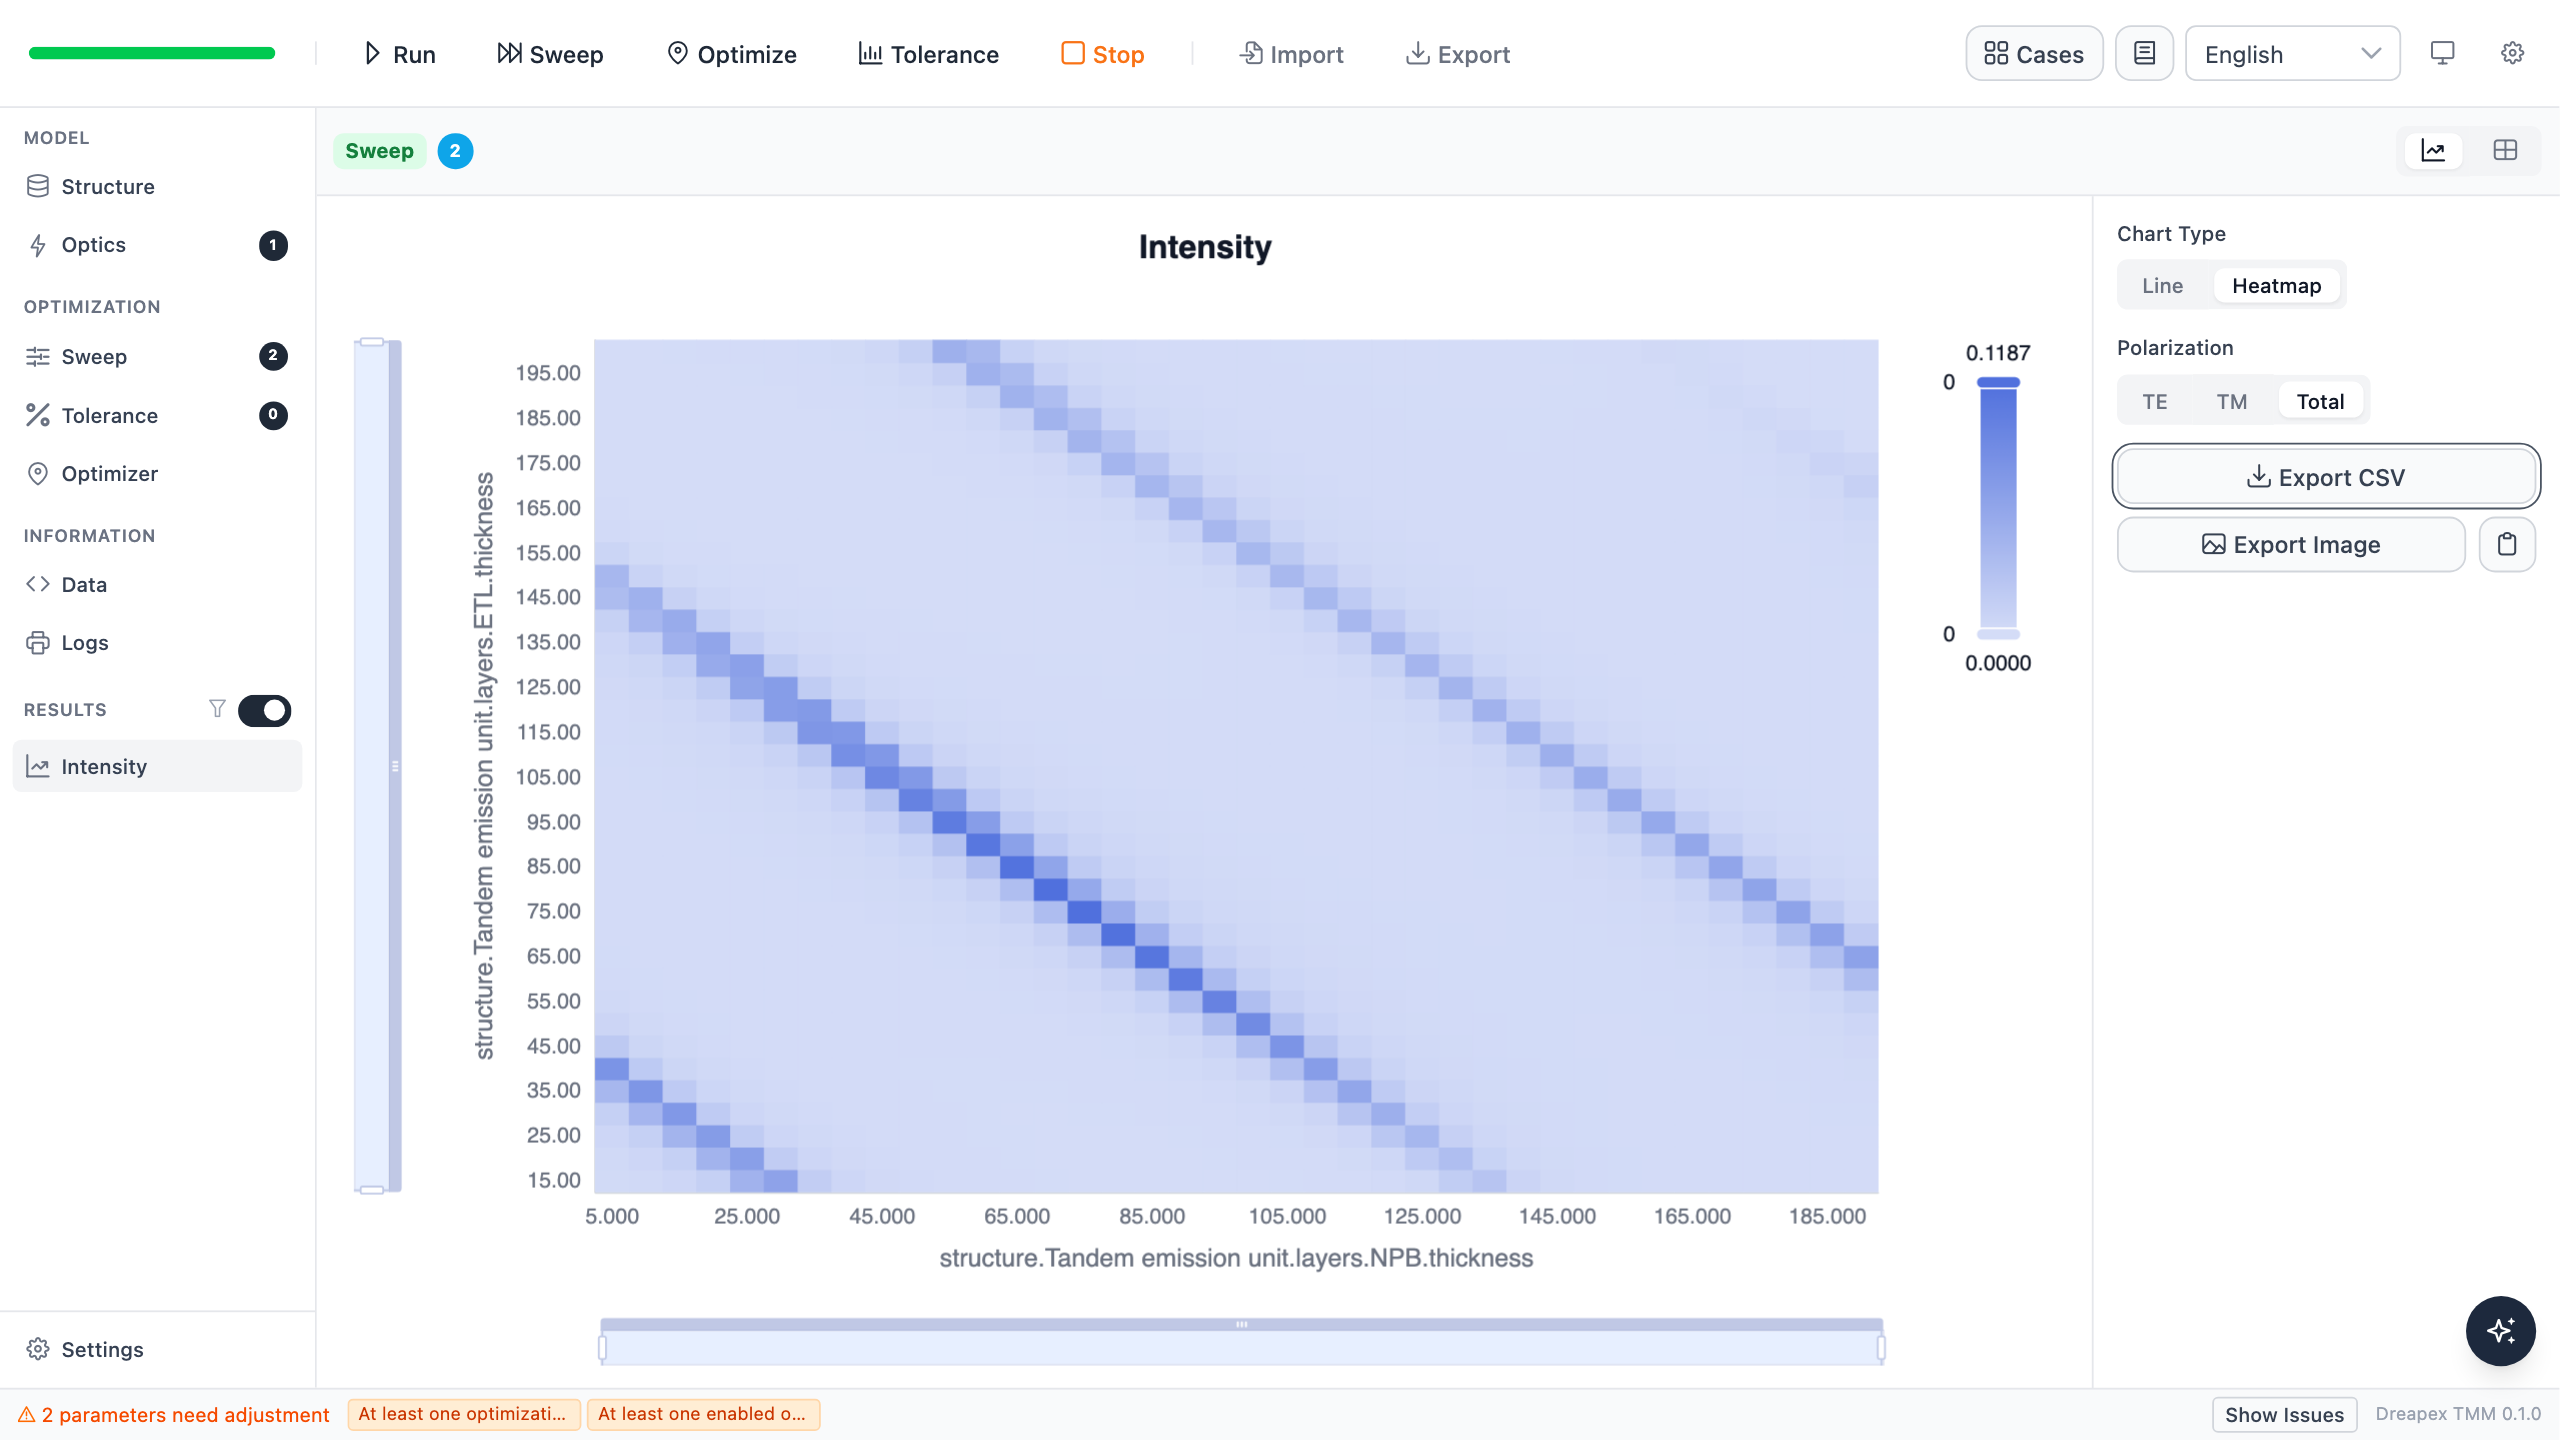Open Optimizer in the sidebar
The width and height of the screenshot is (2560, 1440).
(x=157, y=474)
